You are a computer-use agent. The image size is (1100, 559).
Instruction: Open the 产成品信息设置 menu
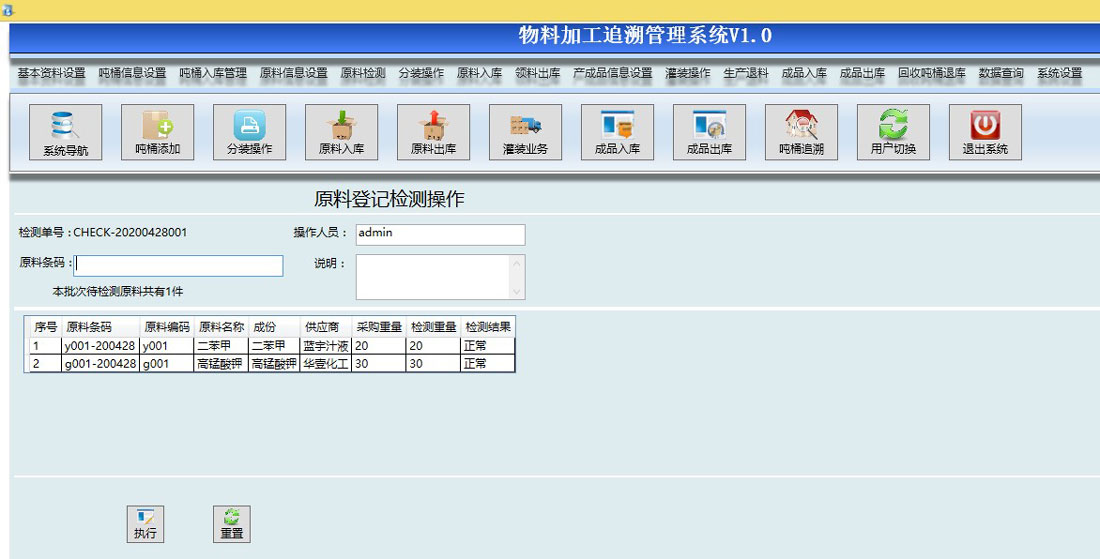(612, 73)
